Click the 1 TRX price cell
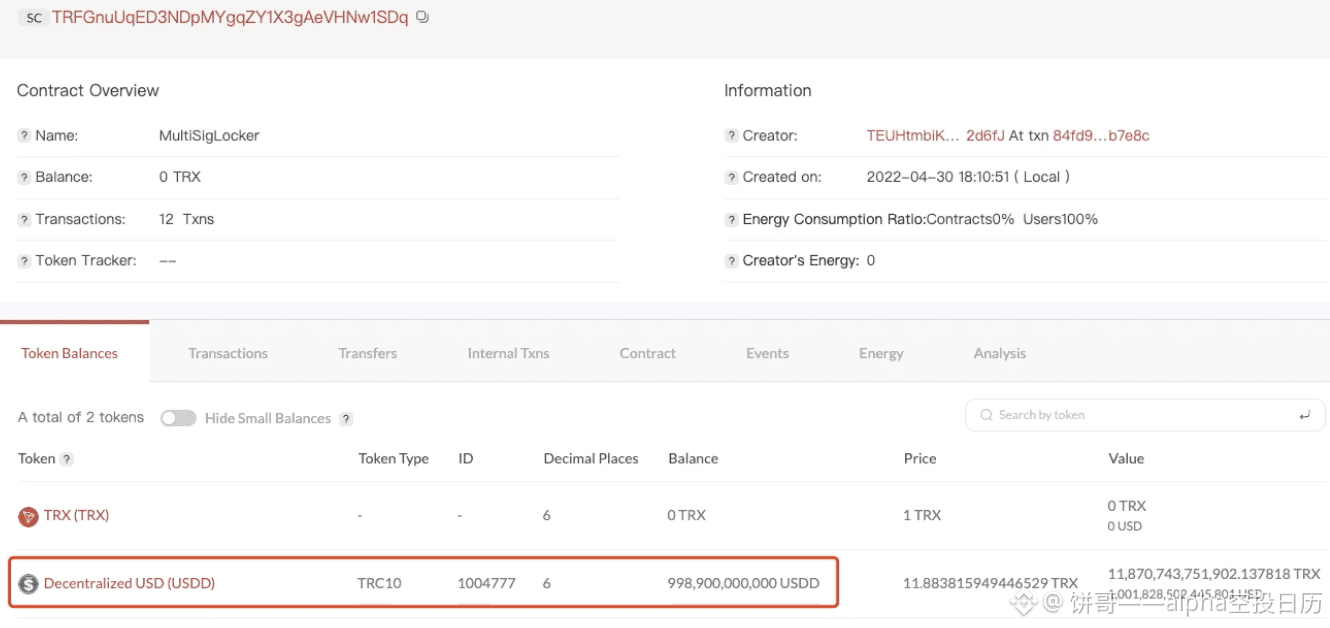 (922, 515)
